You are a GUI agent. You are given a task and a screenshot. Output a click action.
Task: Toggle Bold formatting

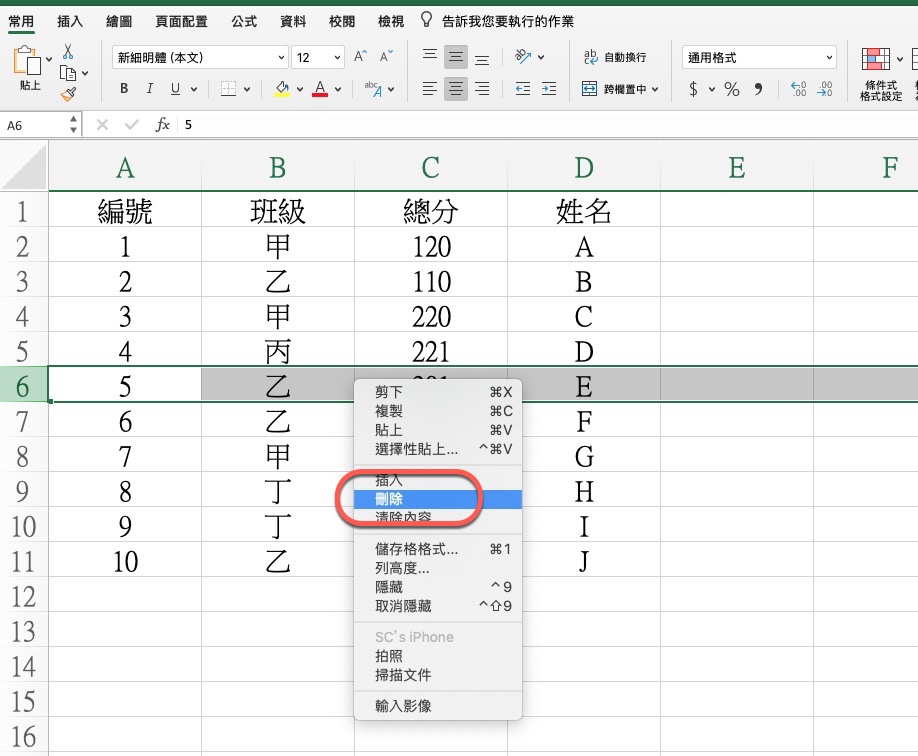(124, 89)
